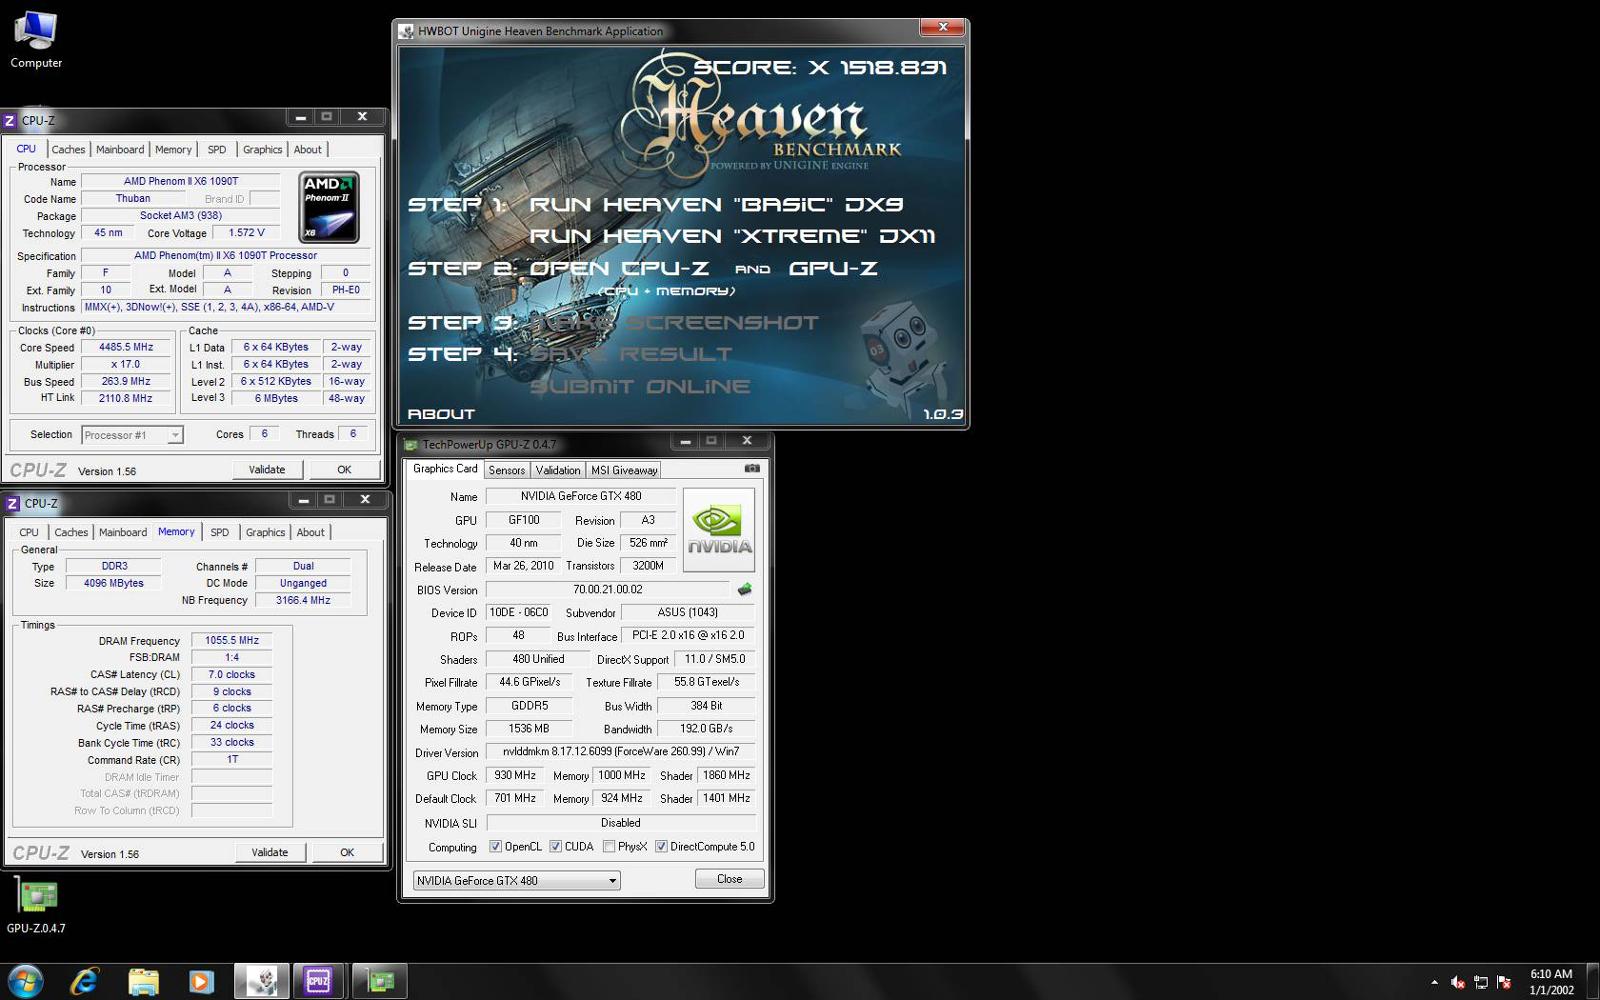Toggle the PhysX checkbox

tap(608, 846)
